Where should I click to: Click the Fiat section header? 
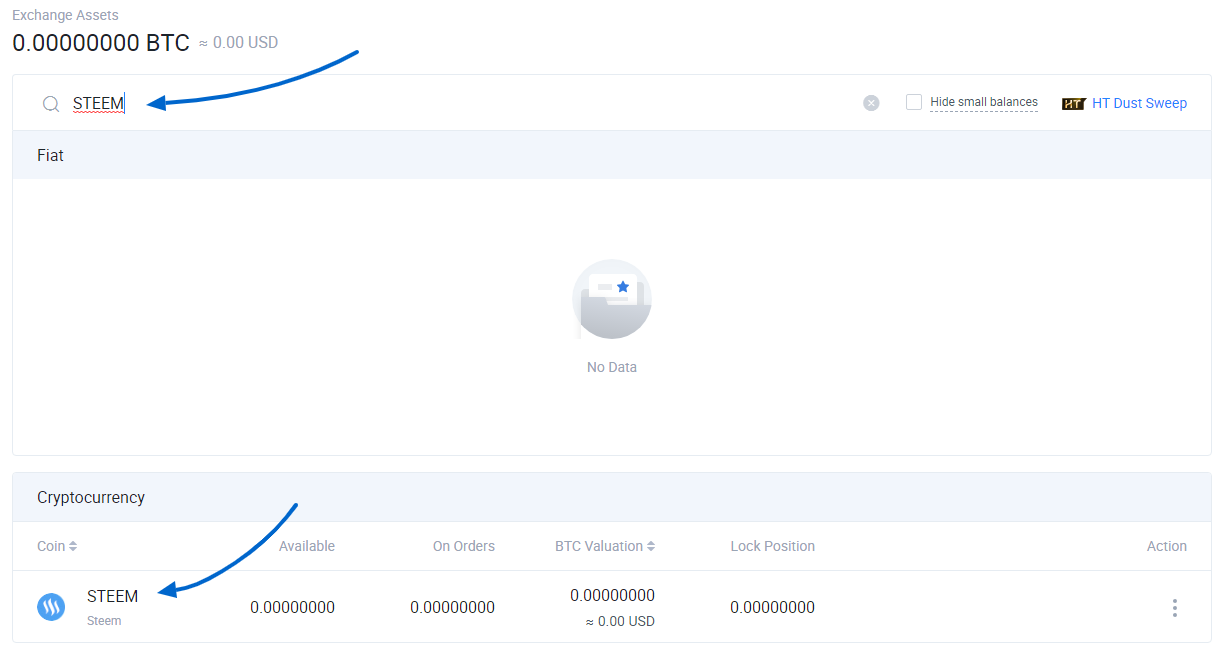pos(611,155)
